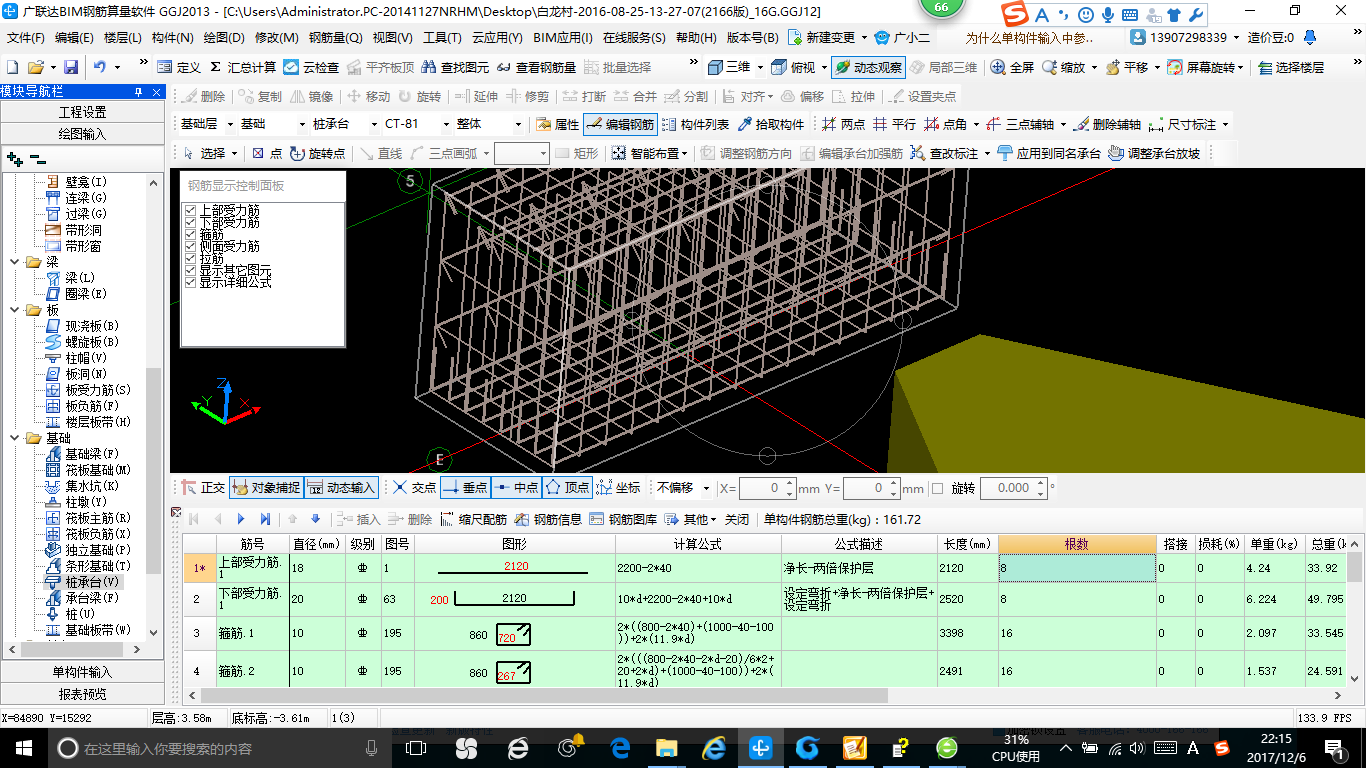Select 平行 parallel axis tool
The image size is (1366, 768).
894,124
